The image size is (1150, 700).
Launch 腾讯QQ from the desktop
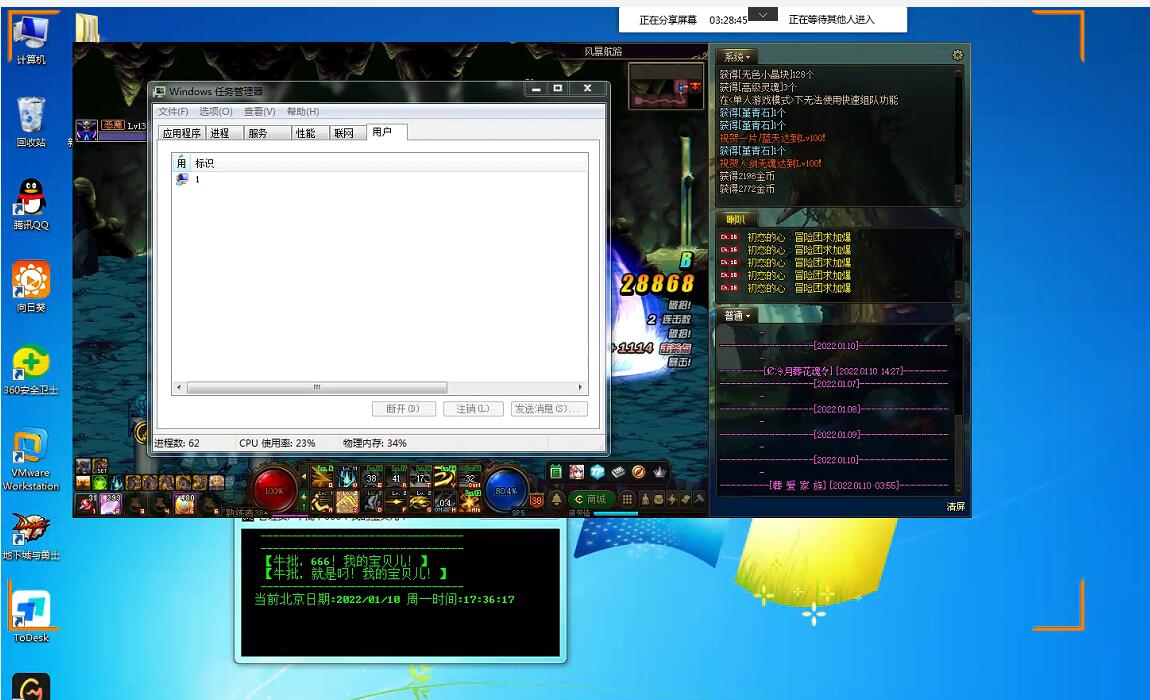(31, 204)
